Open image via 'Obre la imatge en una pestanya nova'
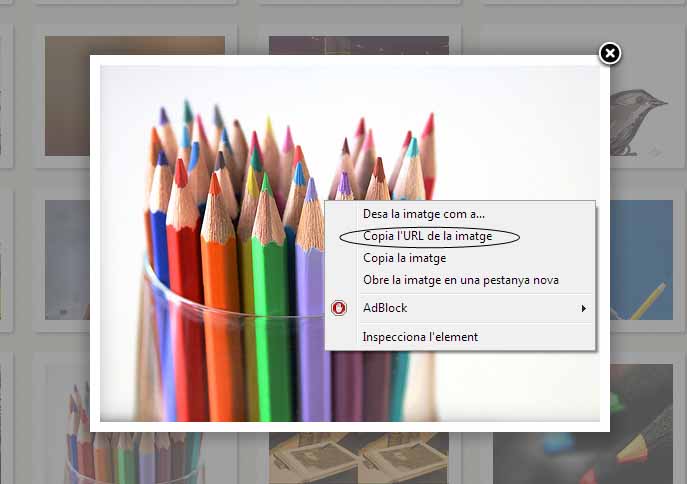Image resolution: width=687 pixels, height=484 pixels. (460, 280)
